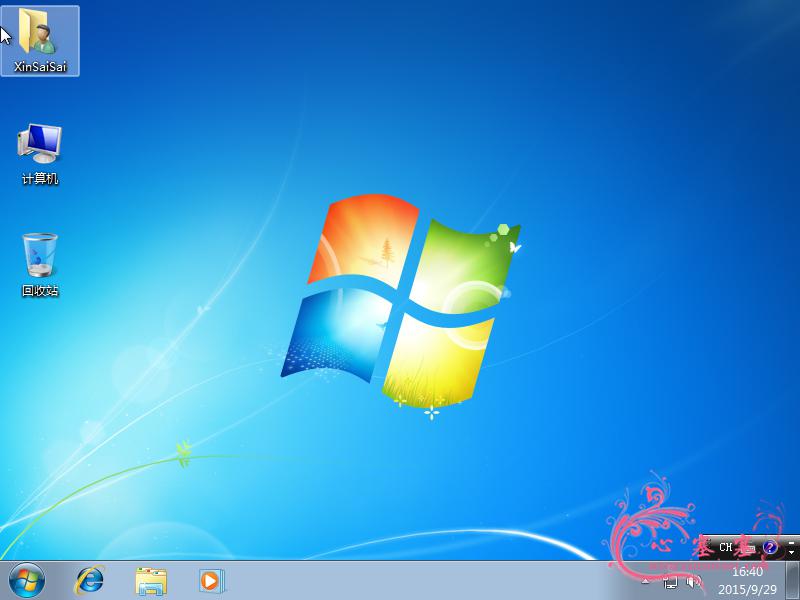Click the language bar Help icon

[770, 548]
